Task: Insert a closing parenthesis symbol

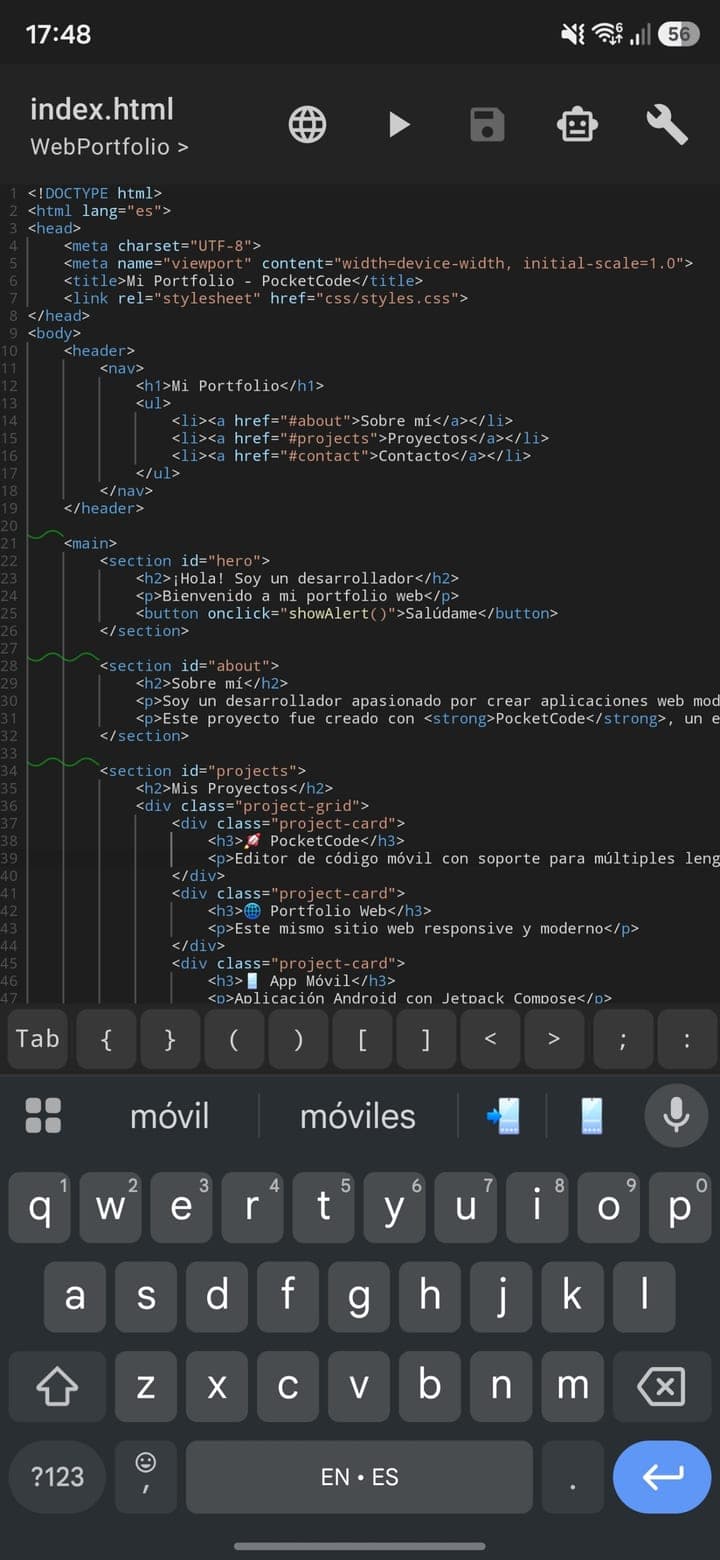Action: point(298,1039)
